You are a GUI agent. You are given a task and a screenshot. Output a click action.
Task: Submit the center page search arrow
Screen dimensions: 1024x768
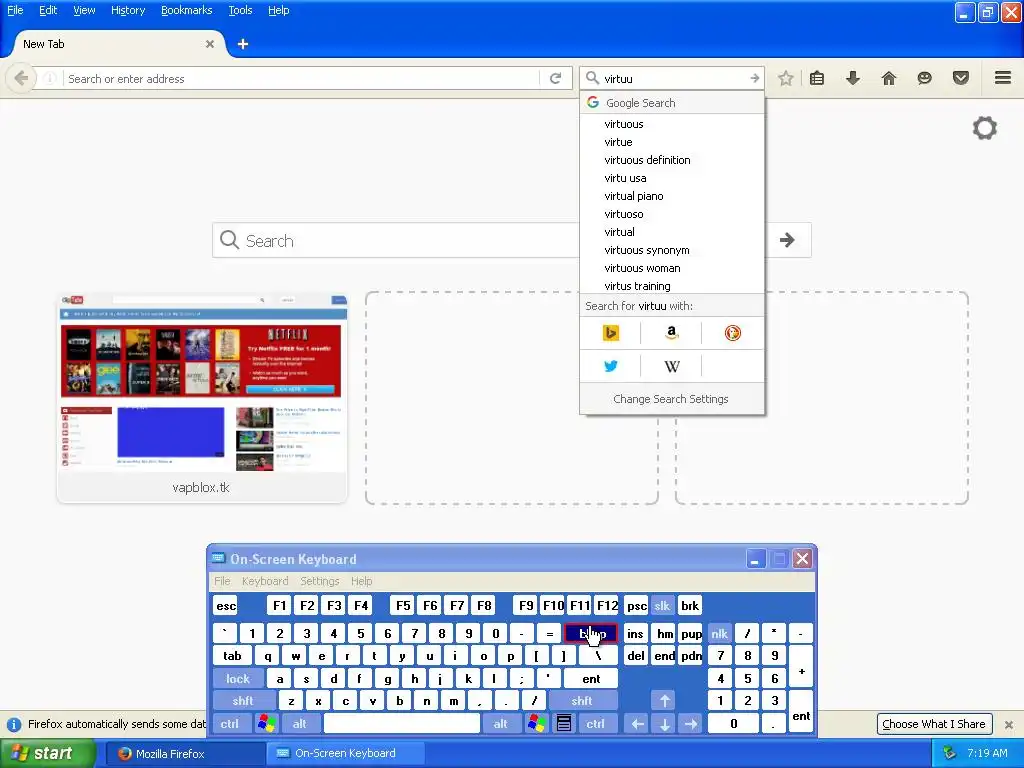[787, 240]
